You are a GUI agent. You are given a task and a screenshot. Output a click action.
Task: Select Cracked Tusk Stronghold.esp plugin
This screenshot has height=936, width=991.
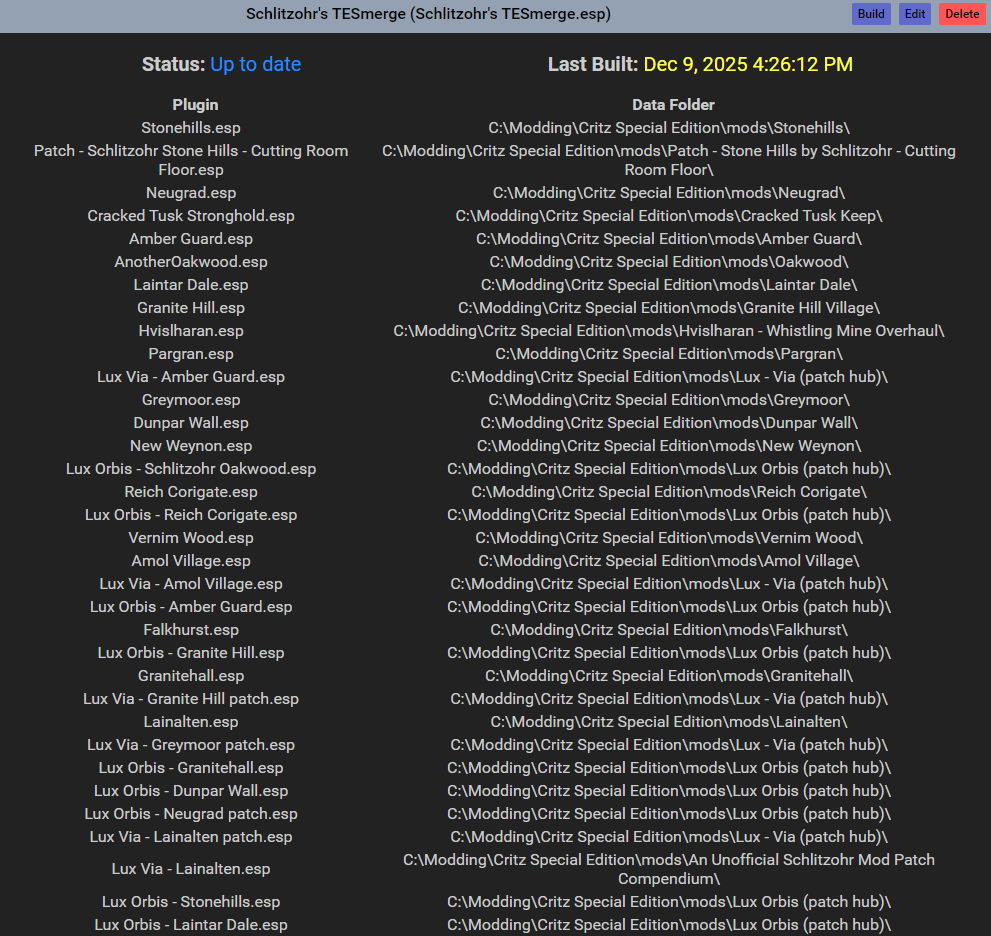(191, 216)
